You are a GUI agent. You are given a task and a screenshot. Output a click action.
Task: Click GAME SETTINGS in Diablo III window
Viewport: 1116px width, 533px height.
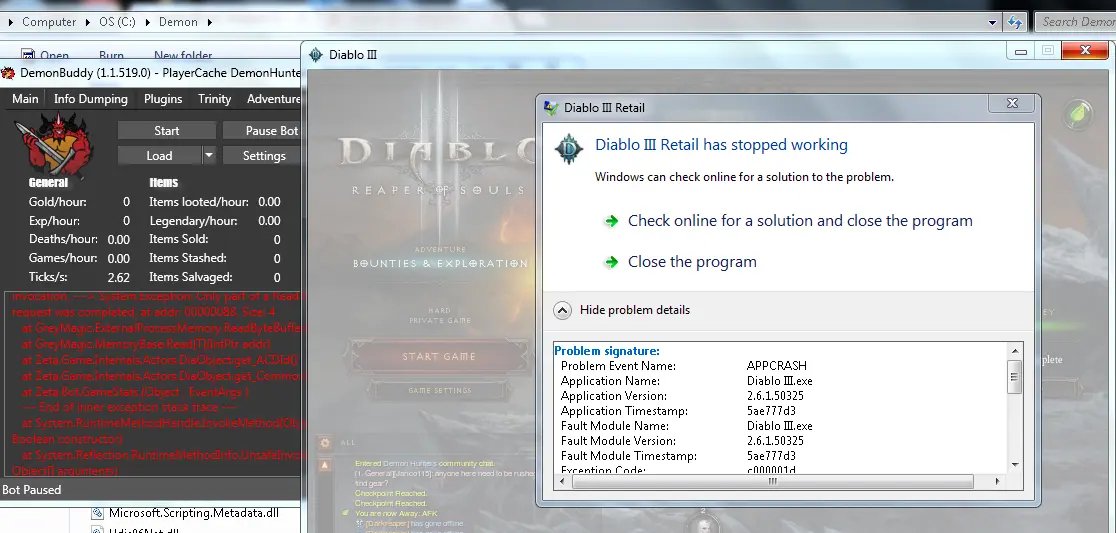[440, 391]
